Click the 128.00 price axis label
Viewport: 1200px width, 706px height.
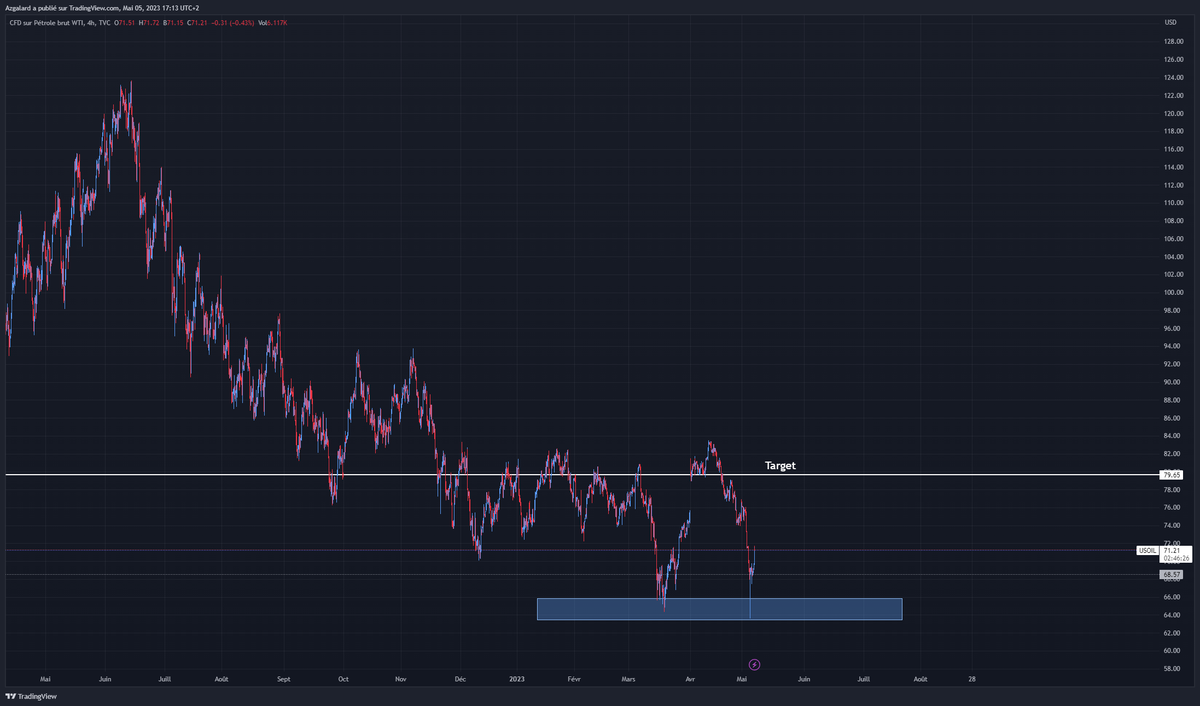[x=1174, y=42]
